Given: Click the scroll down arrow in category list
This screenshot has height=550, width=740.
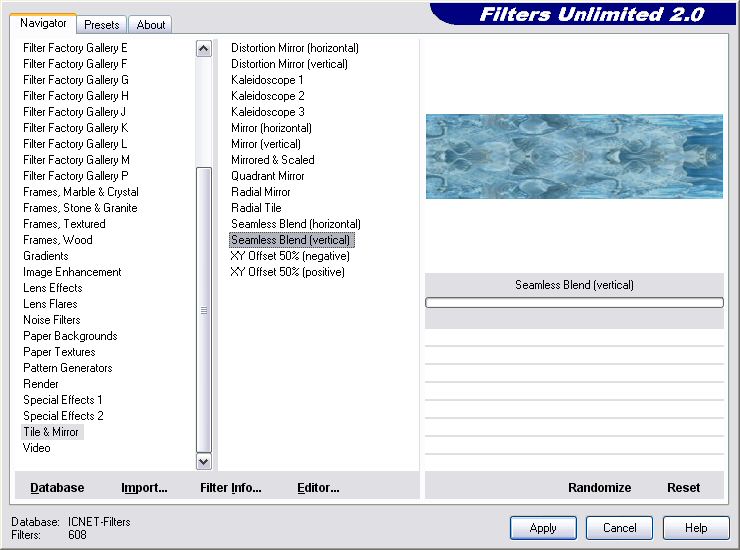Looking at the screenshot, I should point(203,462).
